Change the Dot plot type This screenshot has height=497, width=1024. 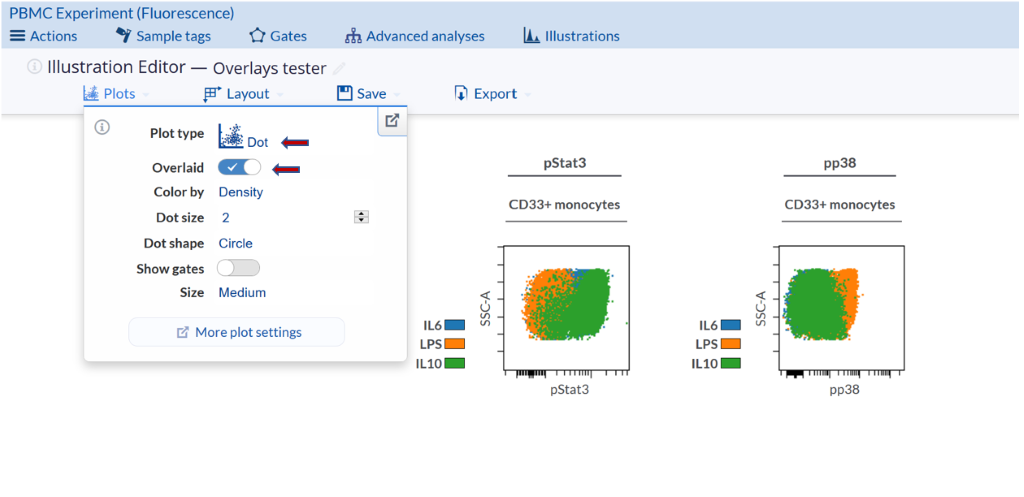(244, 136)
